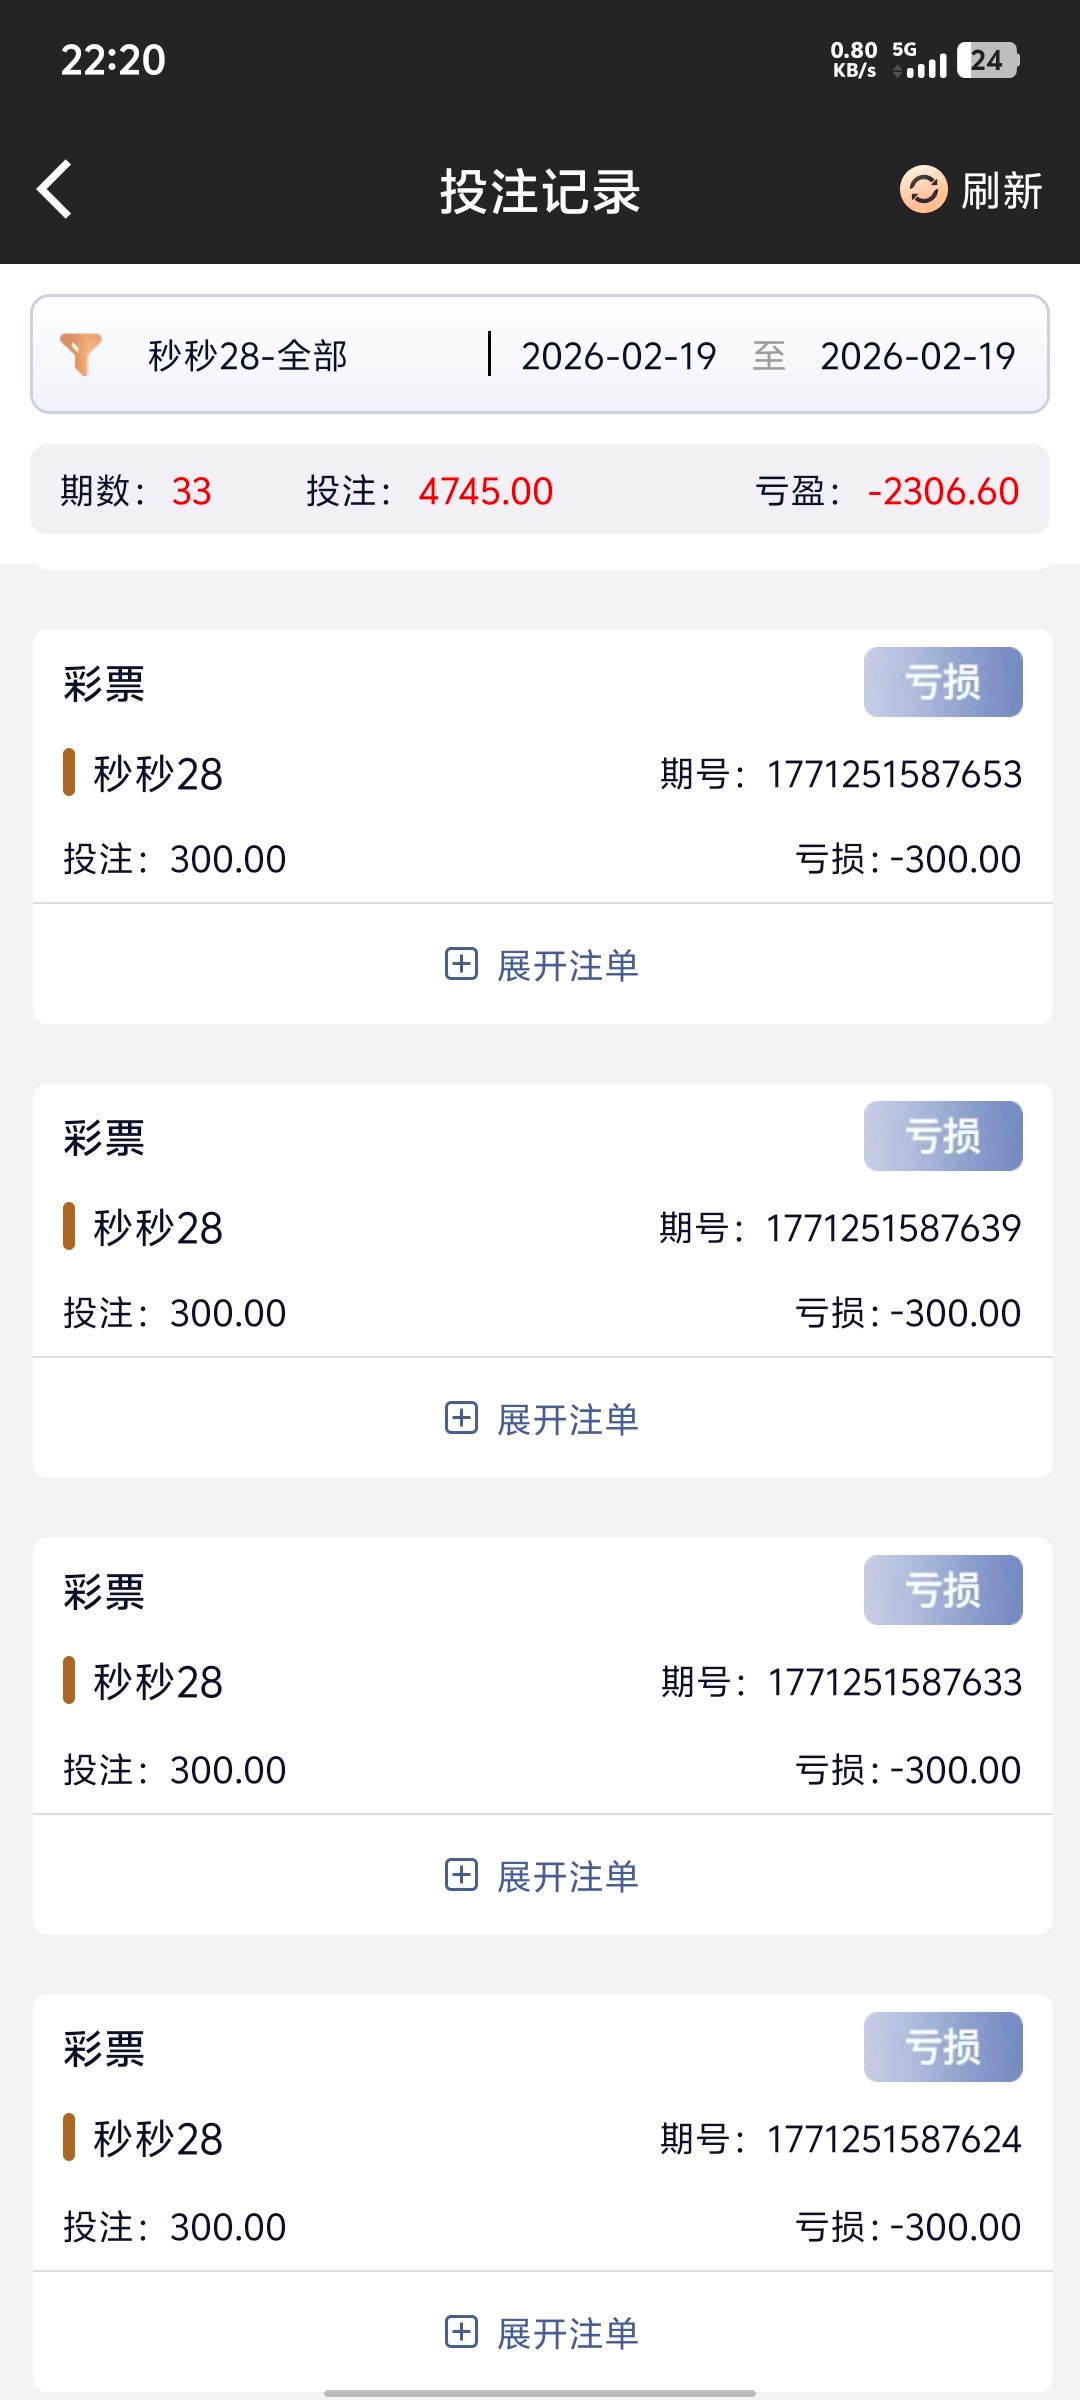Tap 亏损 badge on period 1771251587639
Viewport: 1080px width, 2400px height.
(x=942, y=1136)
